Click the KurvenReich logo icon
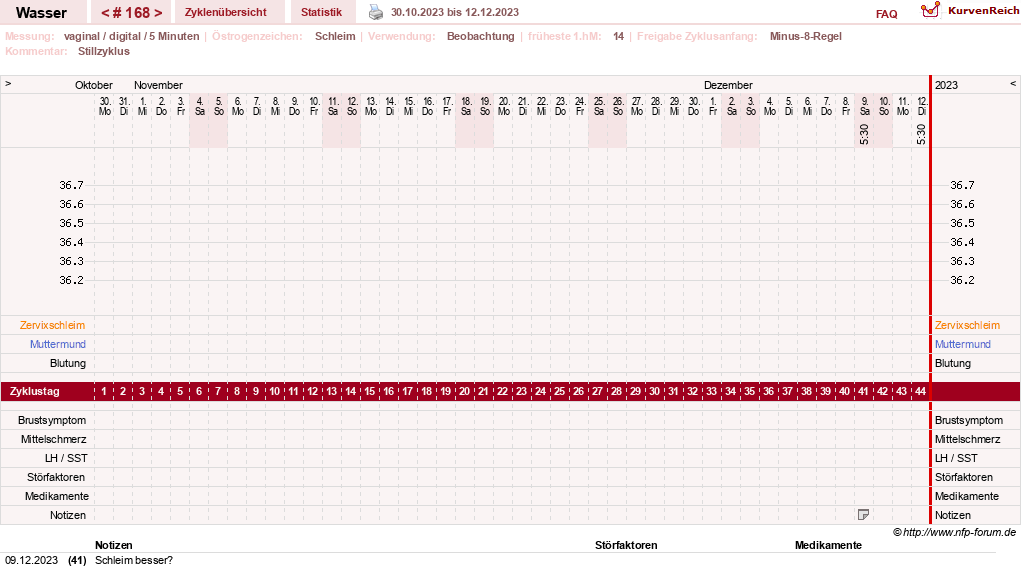Viewport: 1021px width, 584px height. tap(930, 10)
